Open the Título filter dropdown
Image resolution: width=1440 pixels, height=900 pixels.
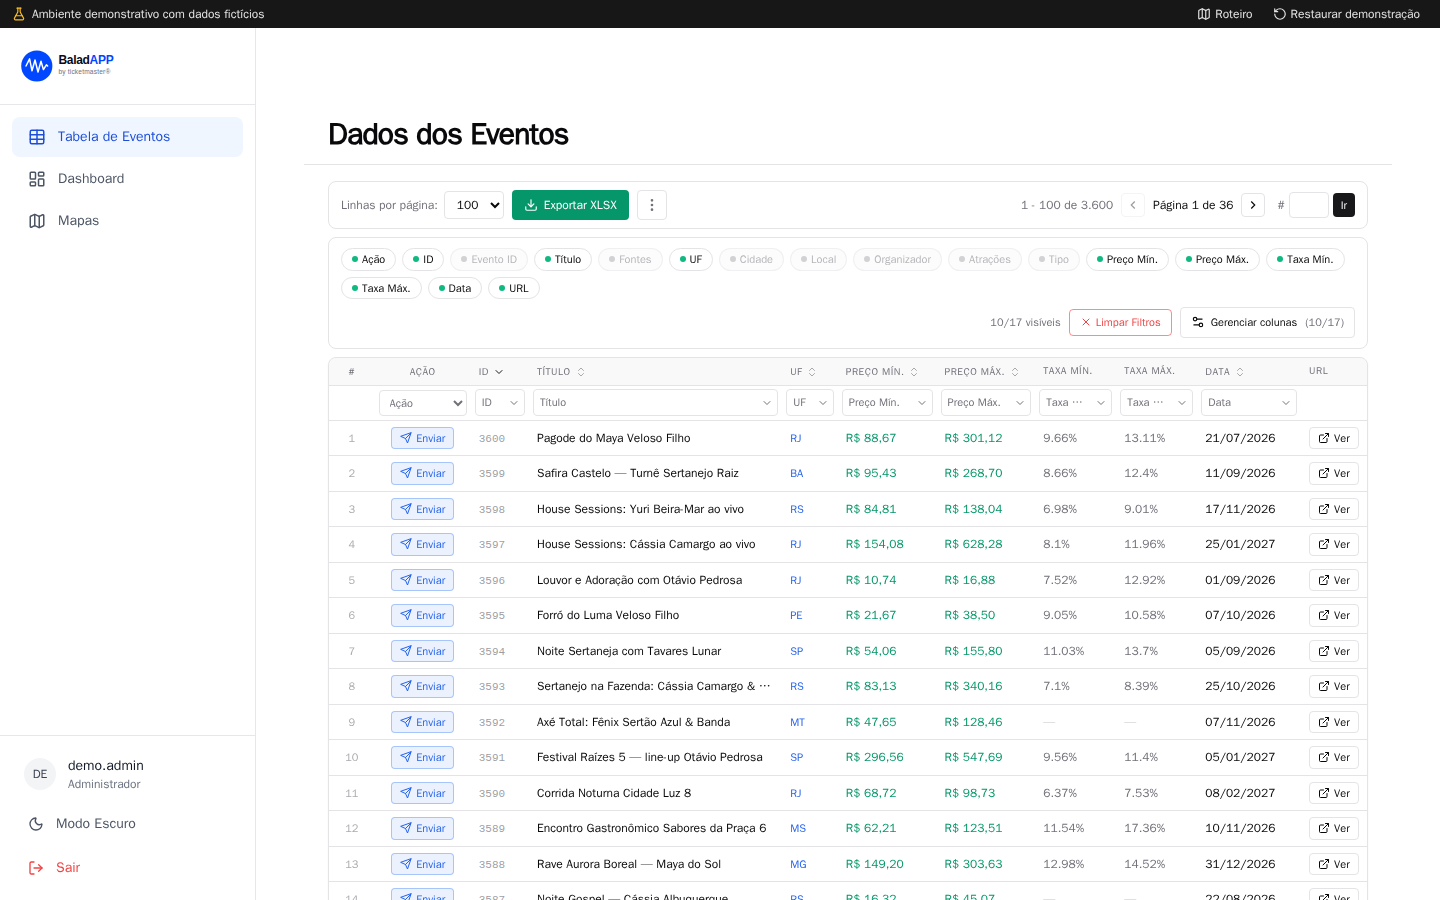(x=656, y=403)
